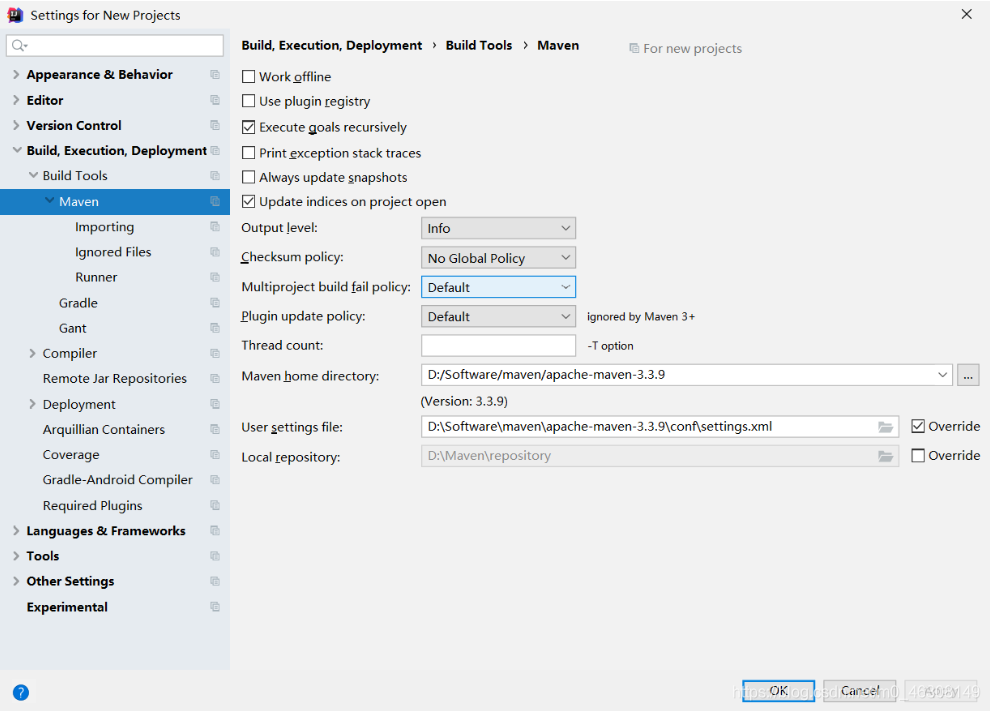Click the project-level icon beside Languages & Frameworks
Viewport: 990px width, 711px height.
pos(215,530)
